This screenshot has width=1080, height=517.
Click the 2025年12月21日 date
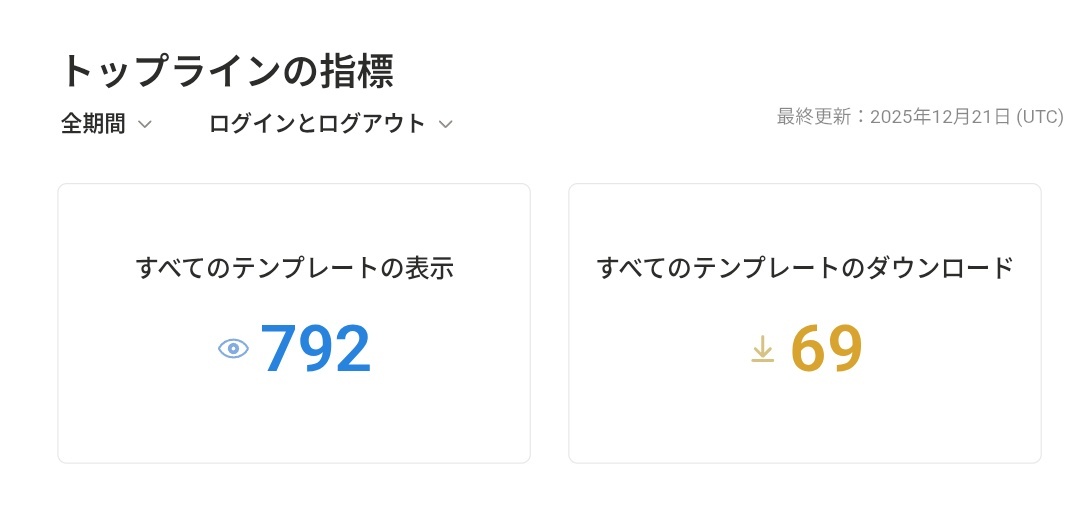point(940,117)
